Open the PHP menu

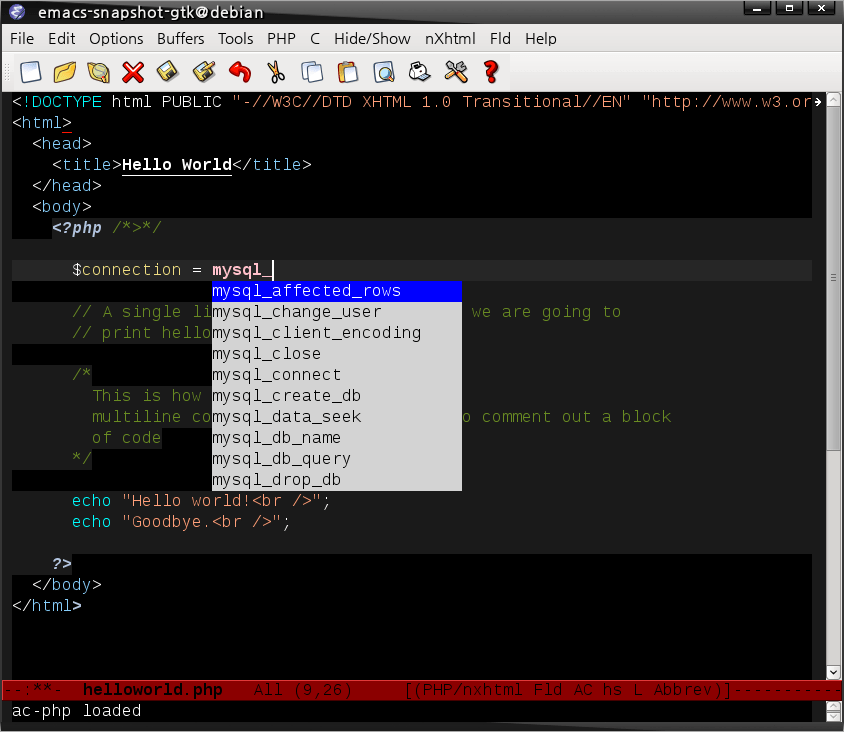(281, 38)
